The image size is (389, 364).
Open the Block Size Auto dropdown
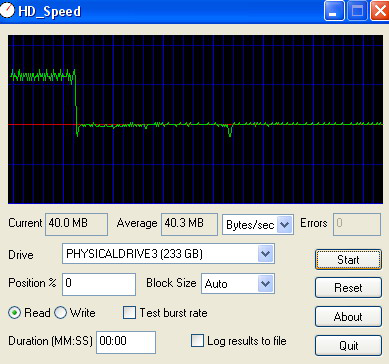[265, 284]
